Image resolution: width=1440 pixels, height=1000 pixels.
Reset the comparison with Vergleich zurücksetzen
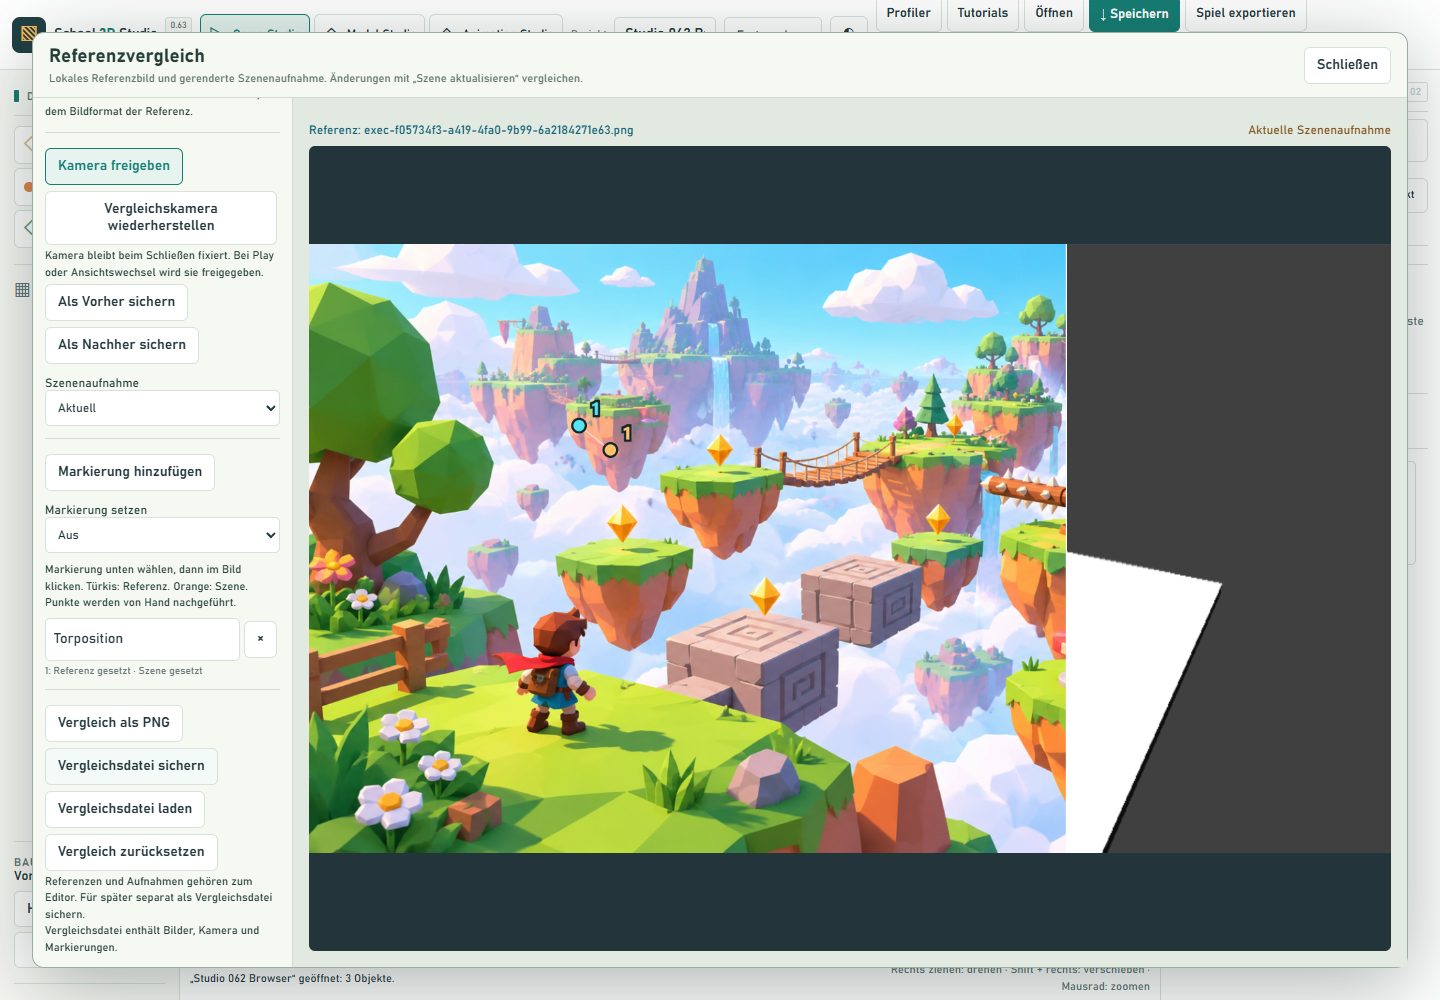(131, 852)
